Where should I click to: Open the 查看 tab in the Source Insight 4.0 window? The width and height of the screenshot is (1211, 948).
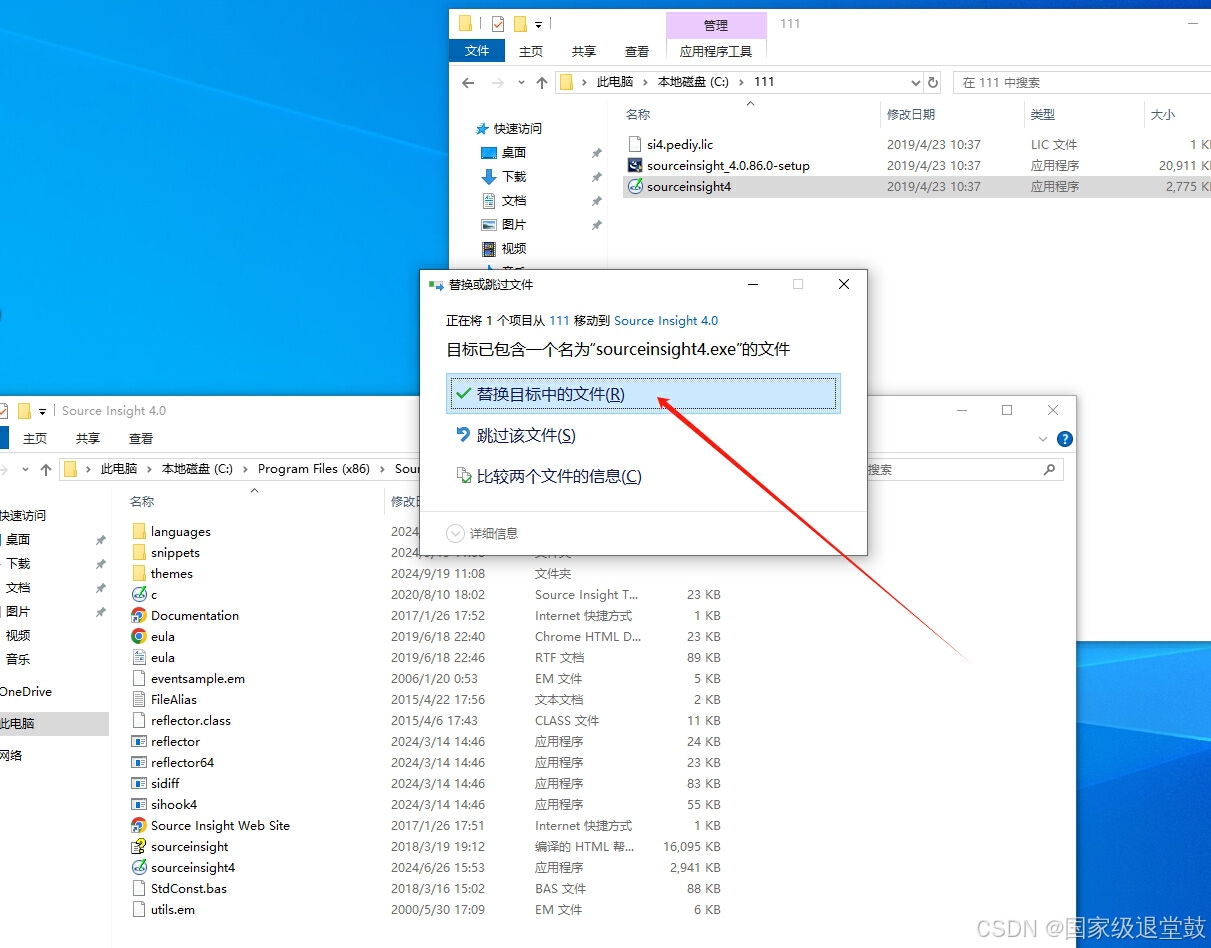pyautogui.click(x=141, y=438)
